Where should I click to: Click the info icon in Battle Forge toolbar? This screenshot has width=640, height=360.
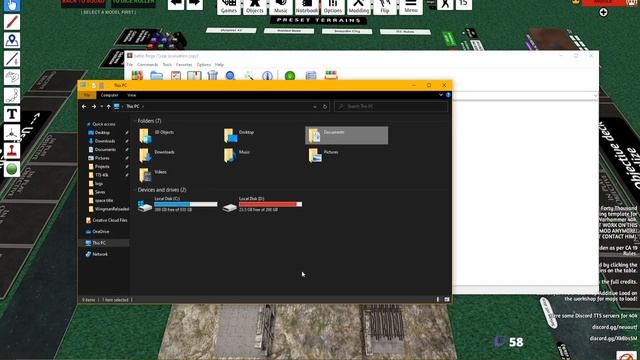coord(267,76)
